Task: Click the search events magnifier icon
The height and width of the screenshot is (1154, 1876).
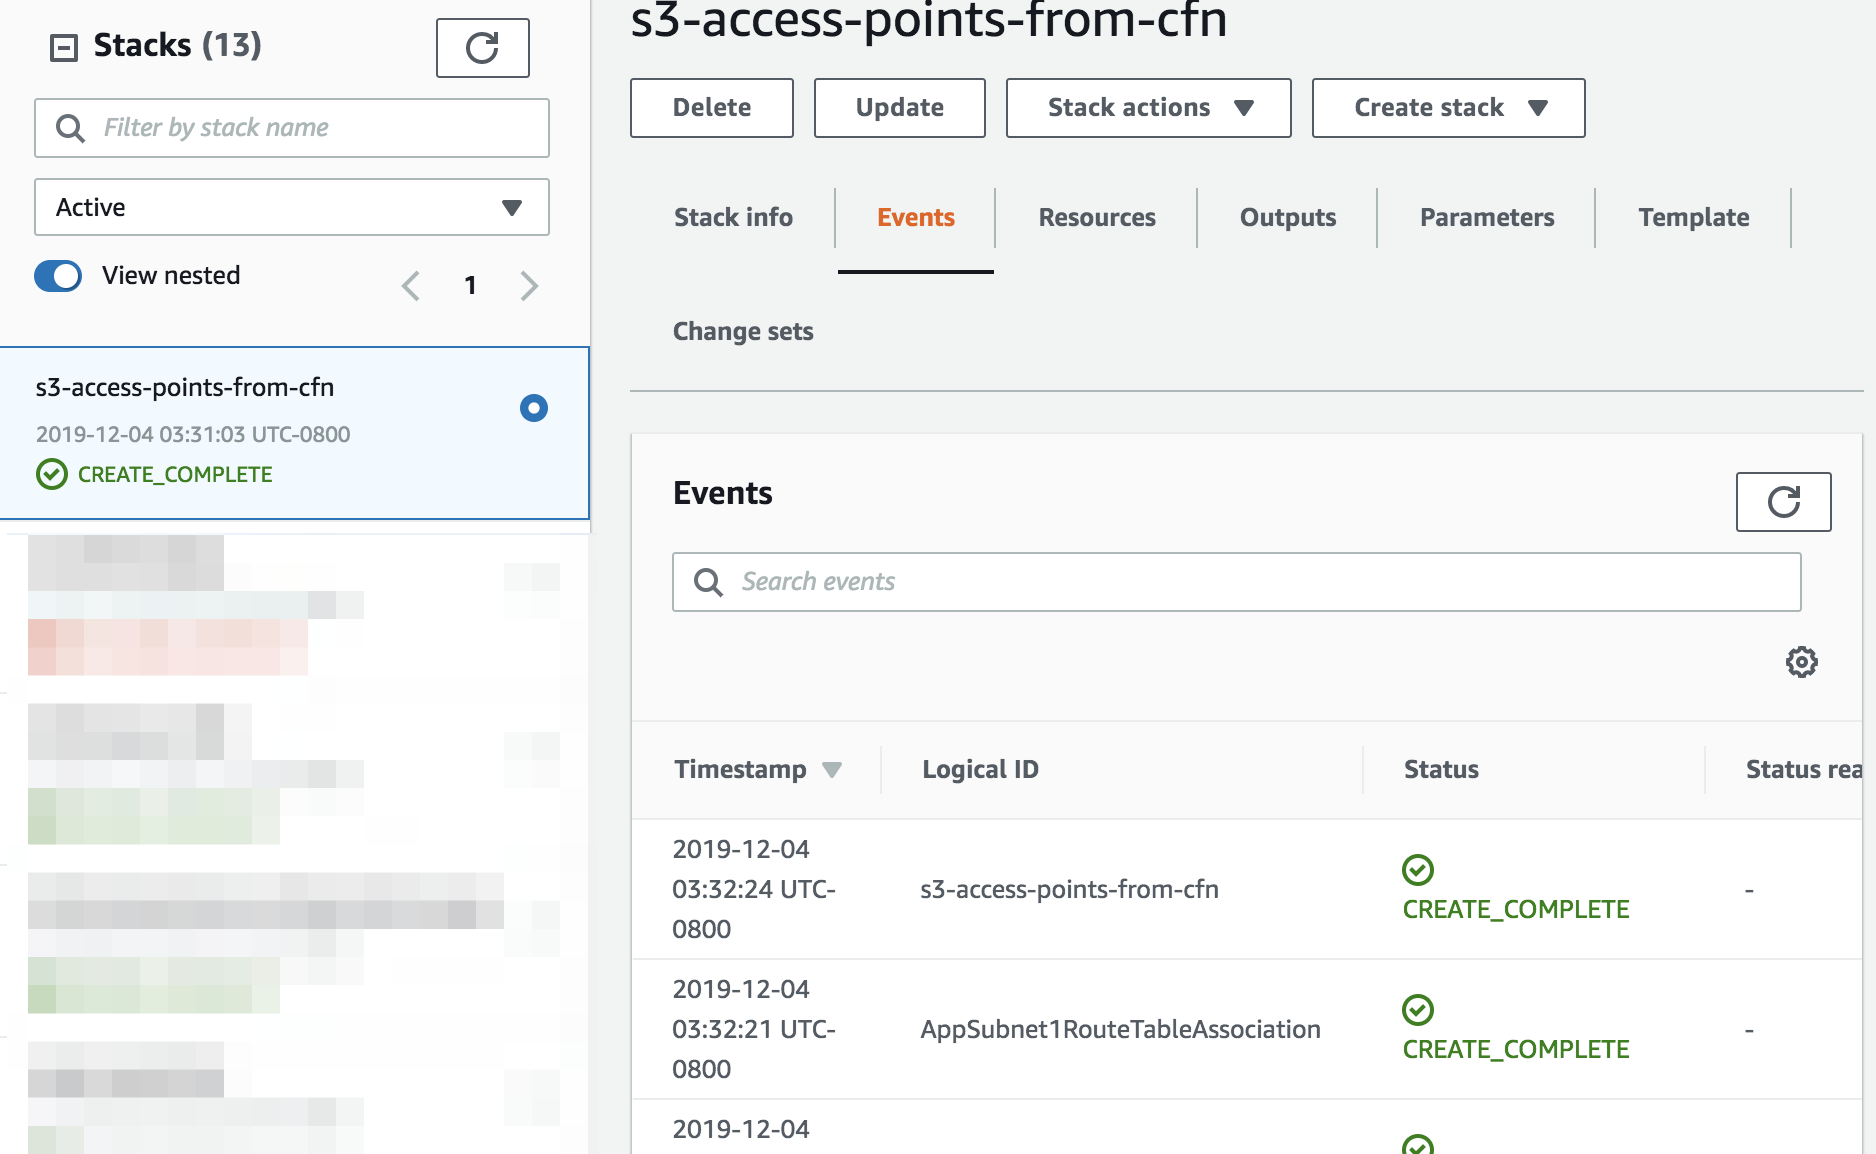Action: point(709,582)
